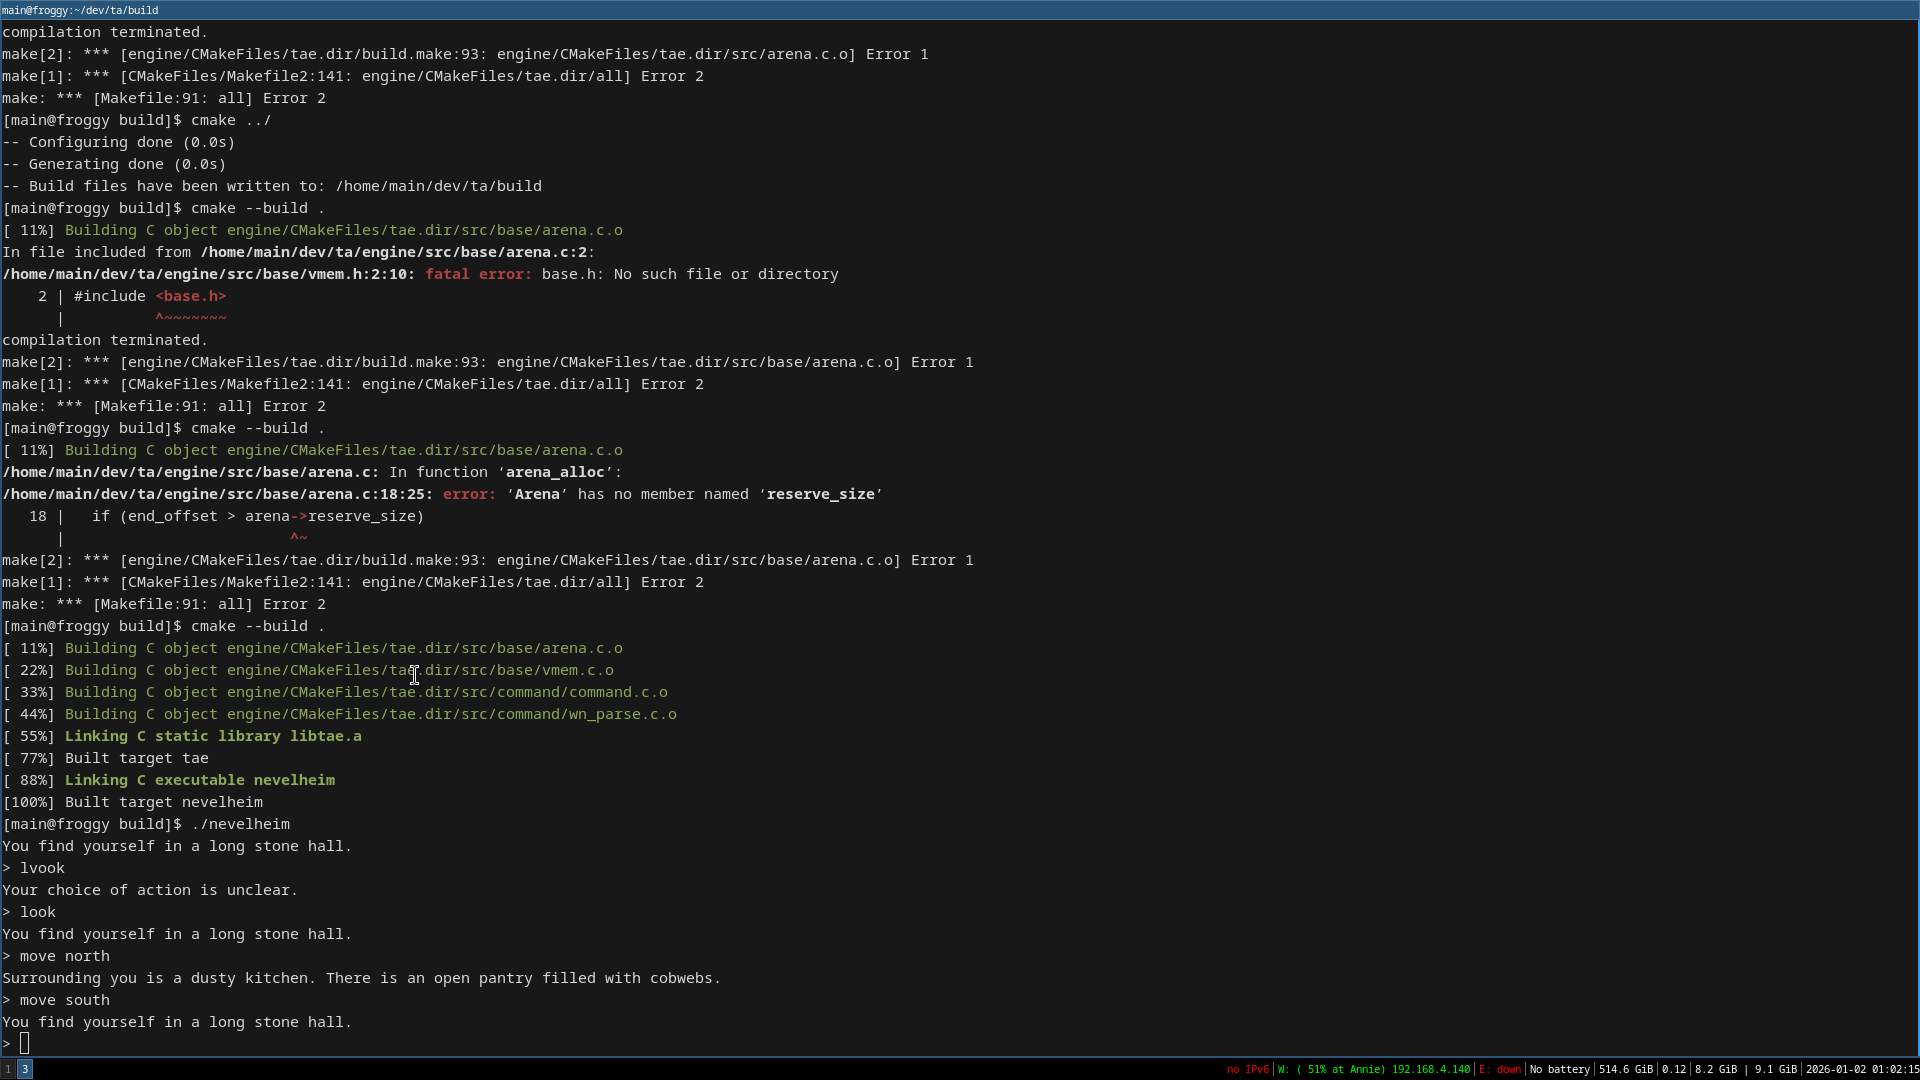Click the '[100%] Built target nevelheim' line
1920x1080 pixels.
pyautogui.click(x=132, y=802)
